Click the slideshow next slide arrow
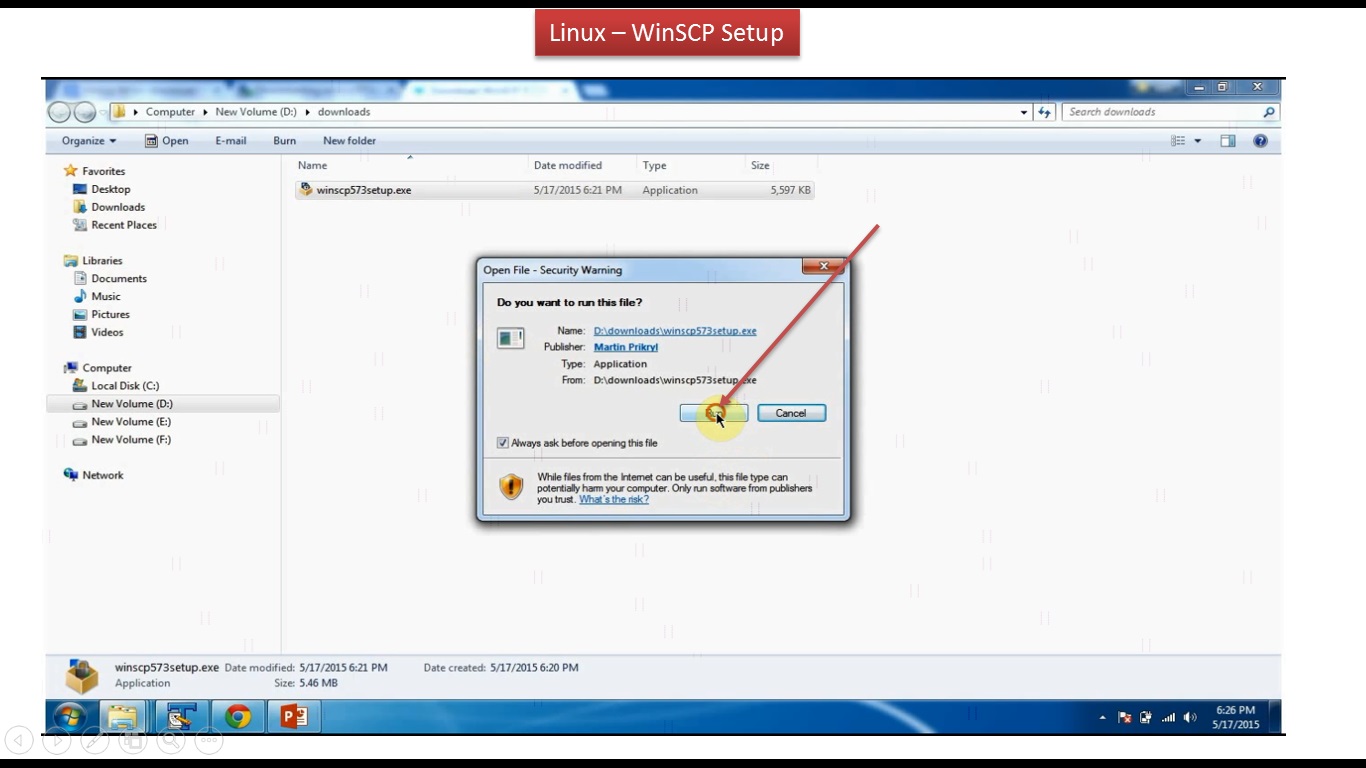 [56, 740]
